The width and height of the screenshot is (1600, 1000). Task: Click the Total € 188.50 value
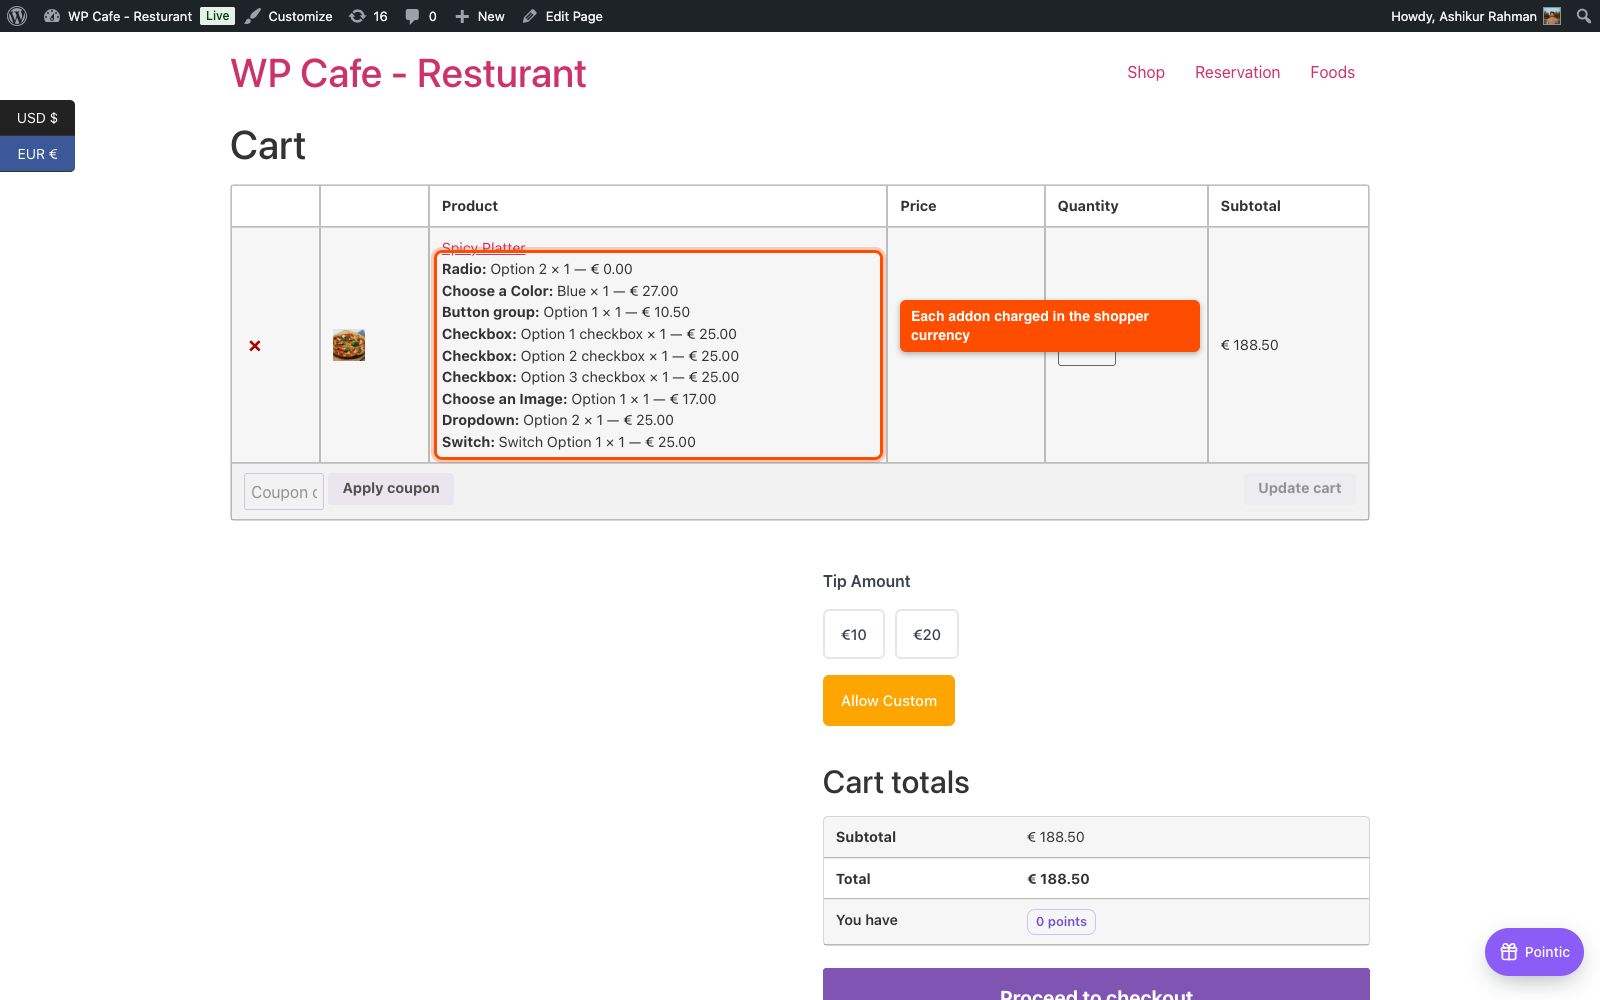click(1058, 879)
